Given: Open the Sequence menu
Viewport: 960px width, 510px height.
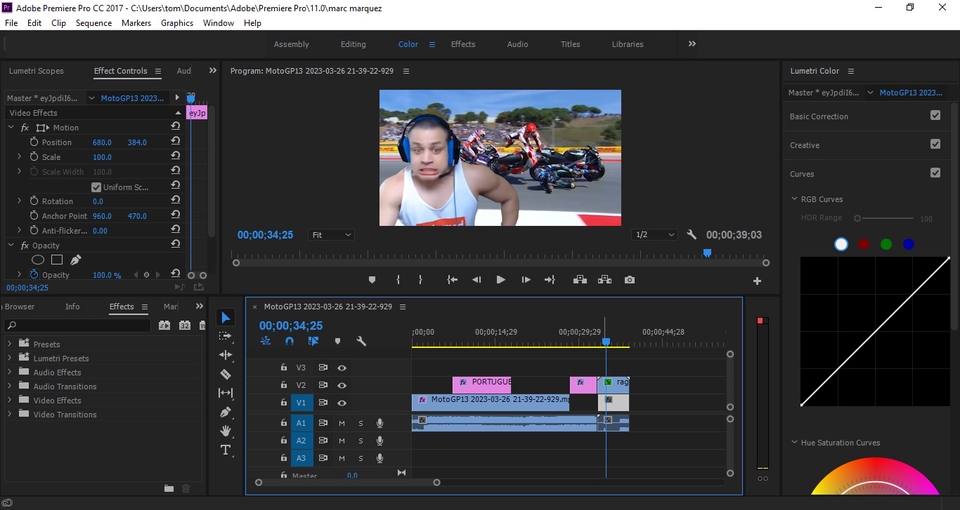Looking at the screenshot, I should point(93,23).
